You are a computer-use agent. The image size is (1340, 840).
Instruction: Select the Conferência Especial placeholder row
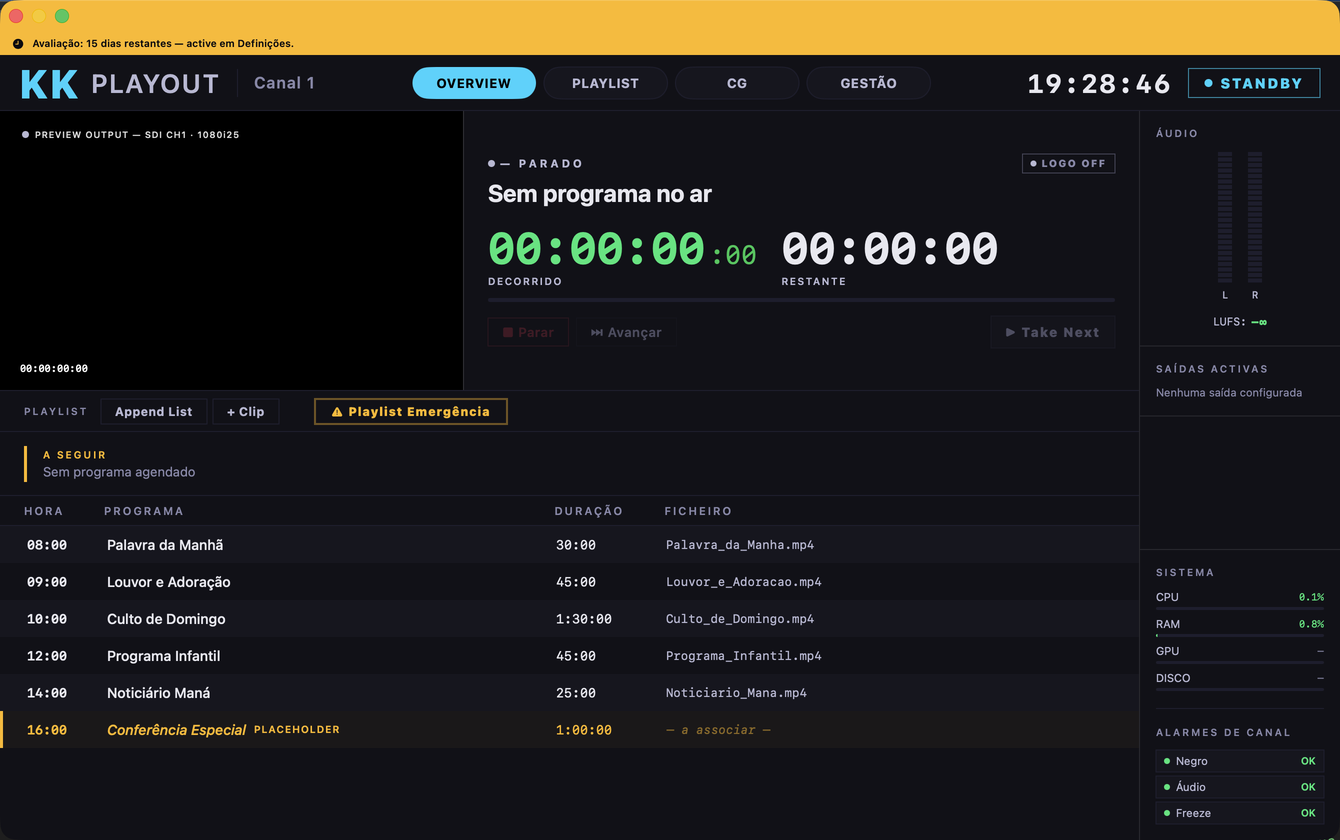point(569,730)
